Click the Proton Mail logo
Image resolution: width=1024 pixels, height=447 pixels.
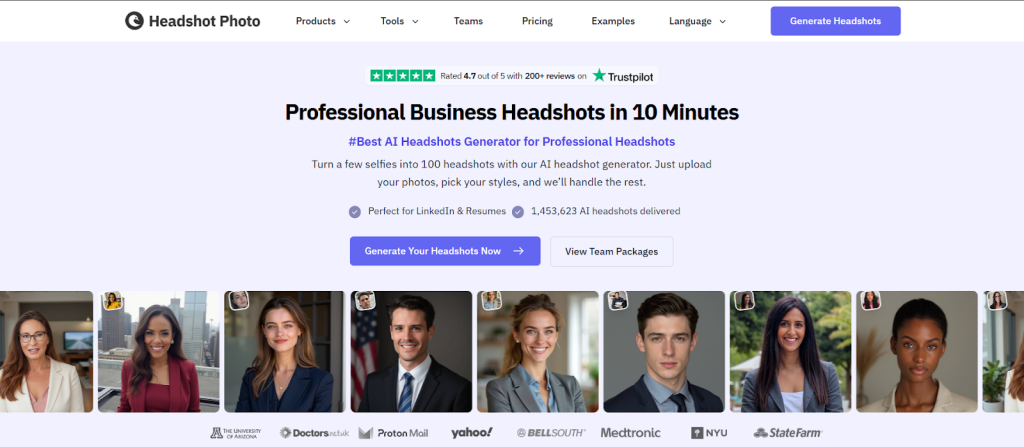click(393, 433)
